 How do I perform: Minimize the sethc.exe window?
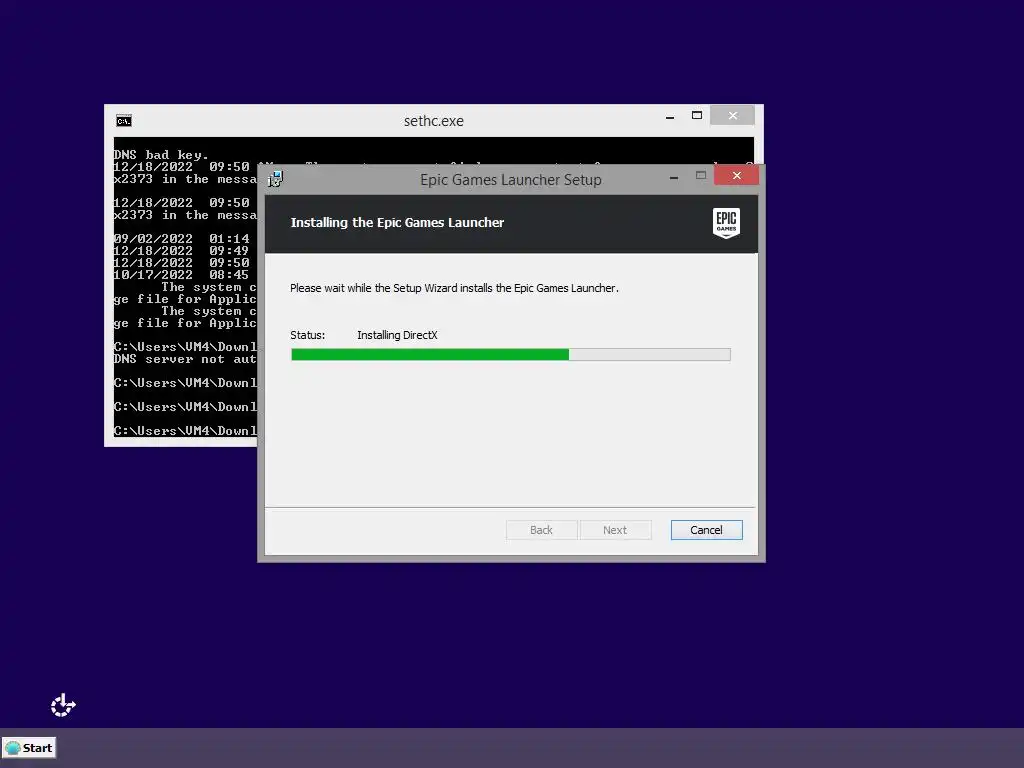click(x=669, y=117)
